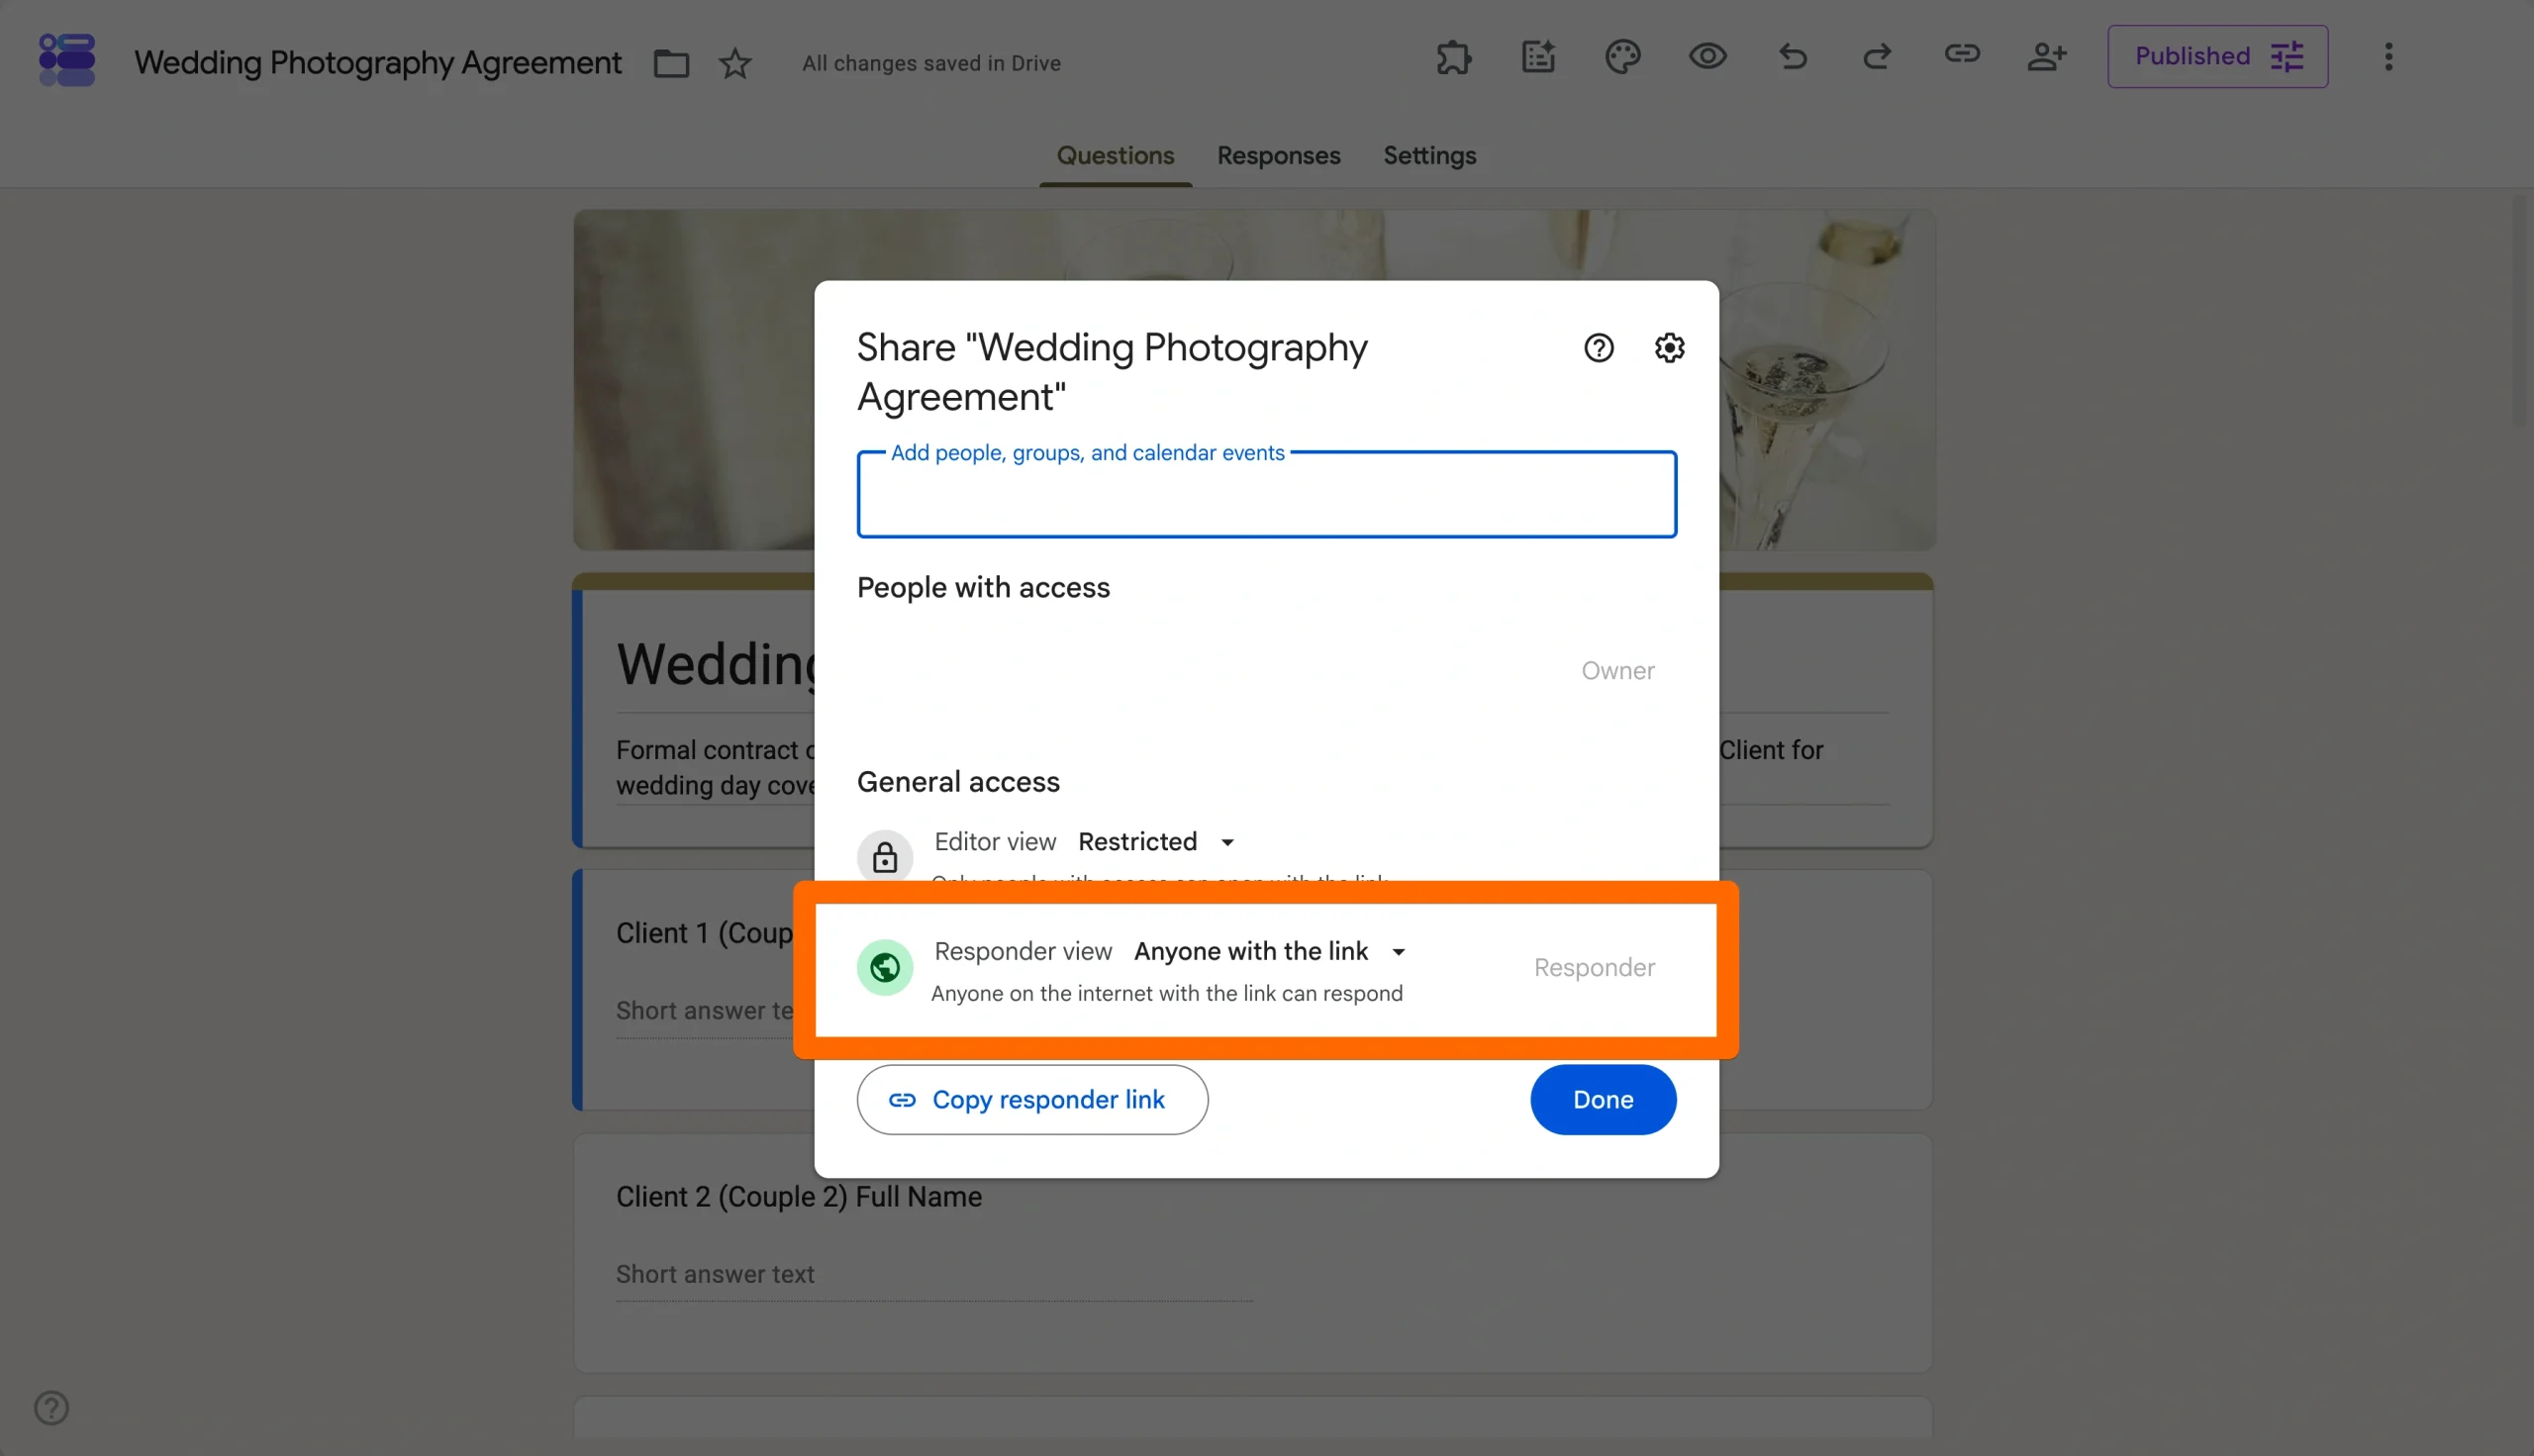Open the Google Forms home logo
The height and width of the screenshot is (1456, 2534).
click(x=66, y=60)
